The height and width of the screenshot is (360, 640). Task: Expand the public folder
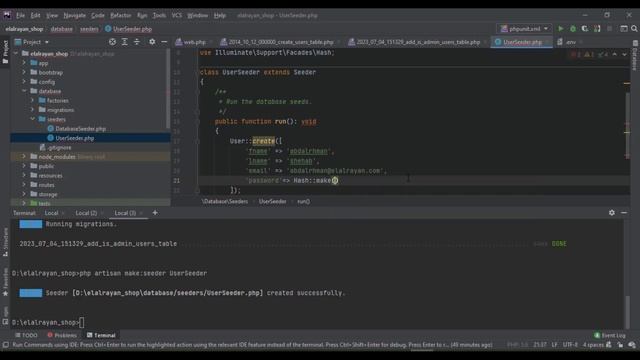(x=24, y=166)
